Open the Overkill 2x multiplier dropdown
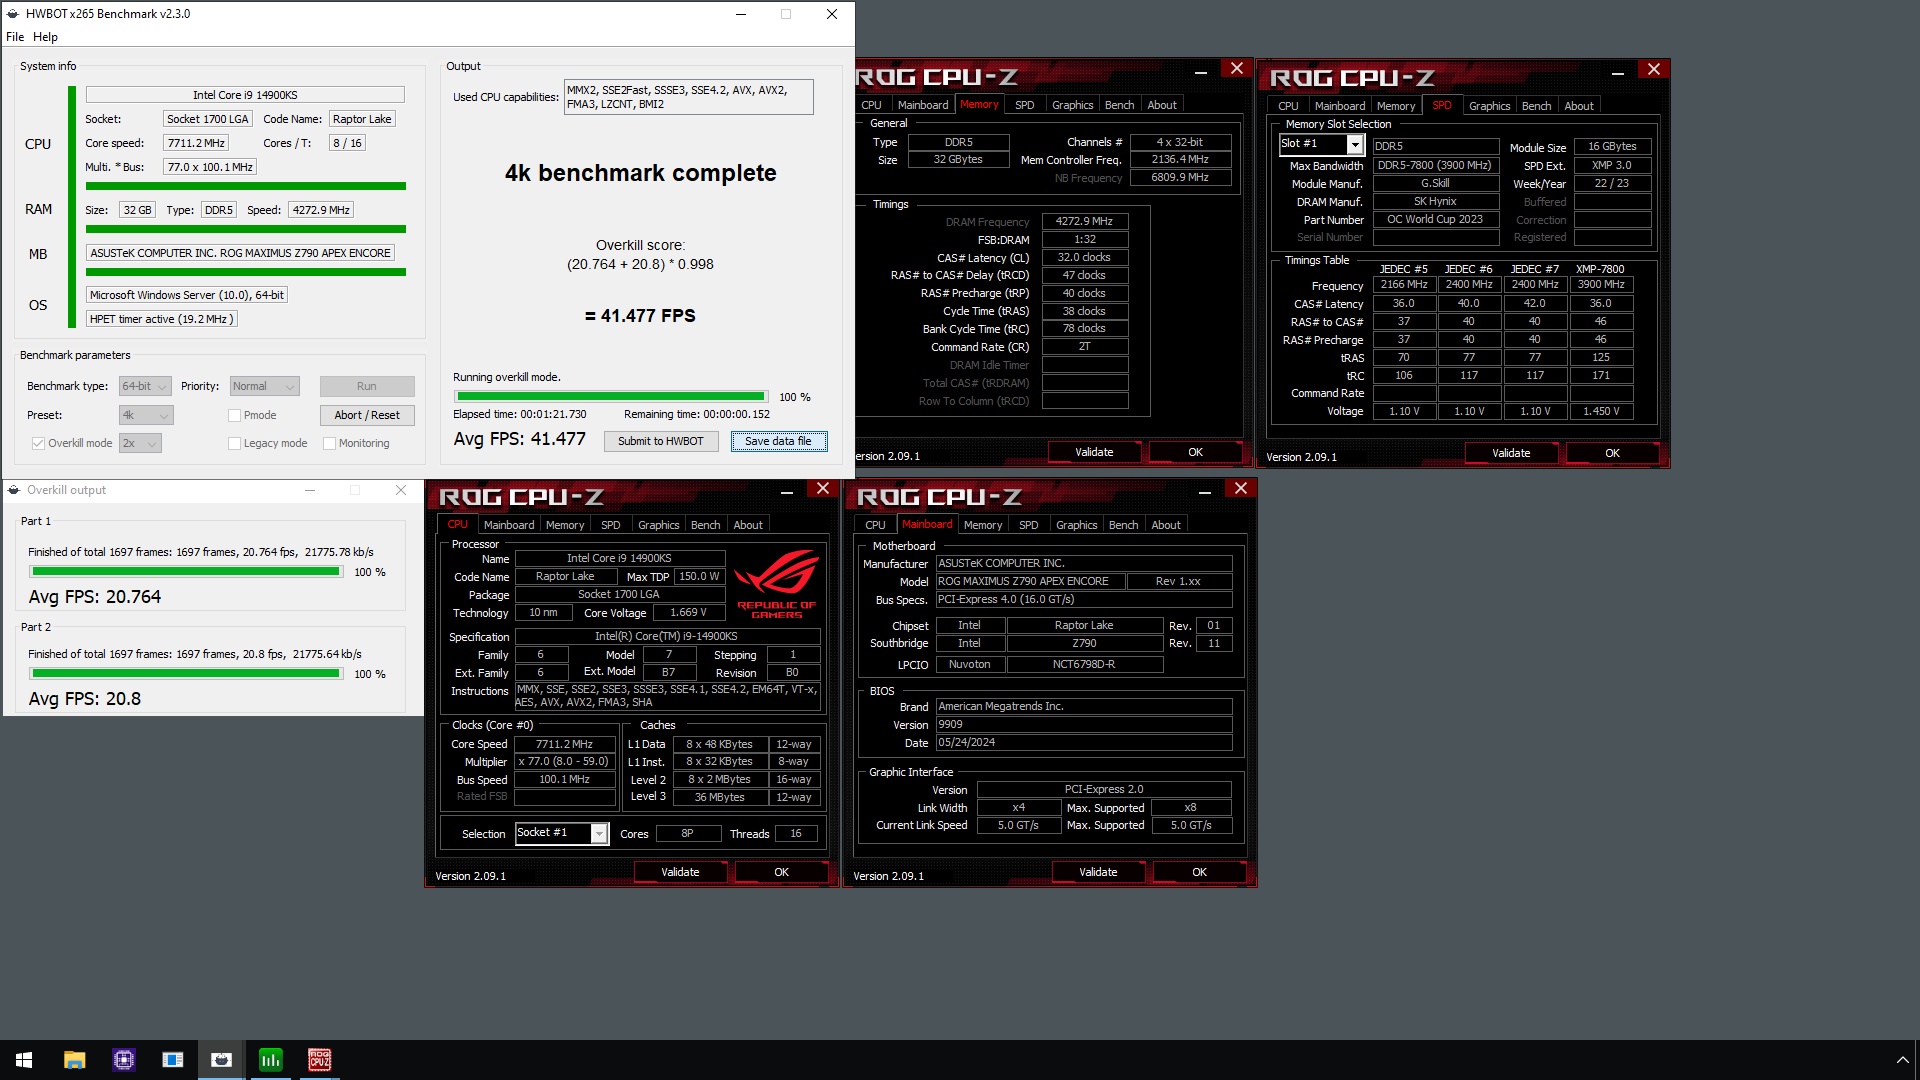 click(x=140, y=443)
